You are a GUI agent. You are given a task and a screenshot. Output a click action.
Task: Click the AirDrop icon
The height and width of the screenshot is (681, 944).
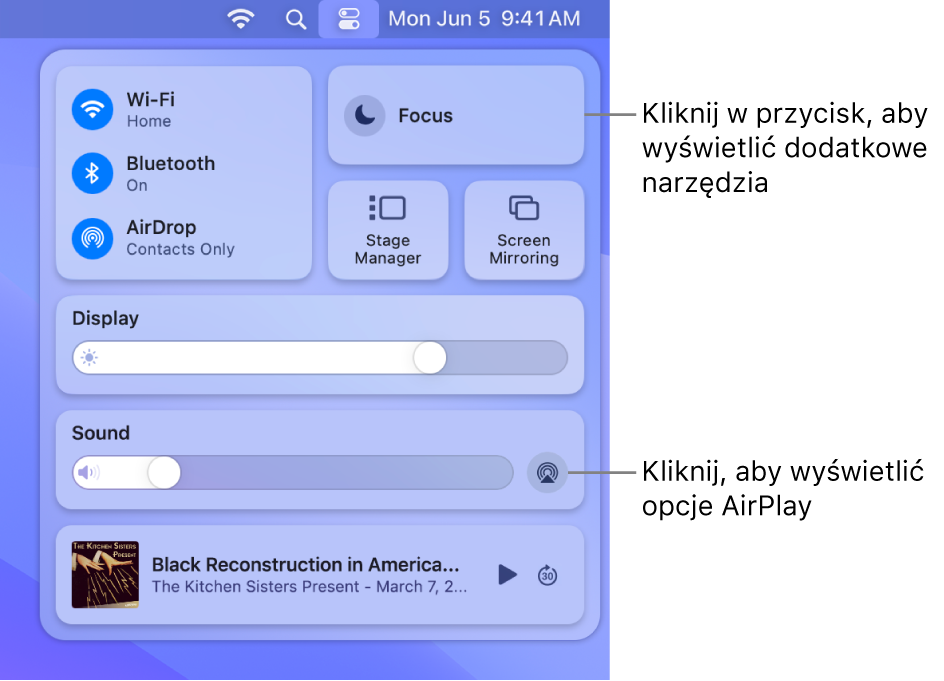click(92, 237)
